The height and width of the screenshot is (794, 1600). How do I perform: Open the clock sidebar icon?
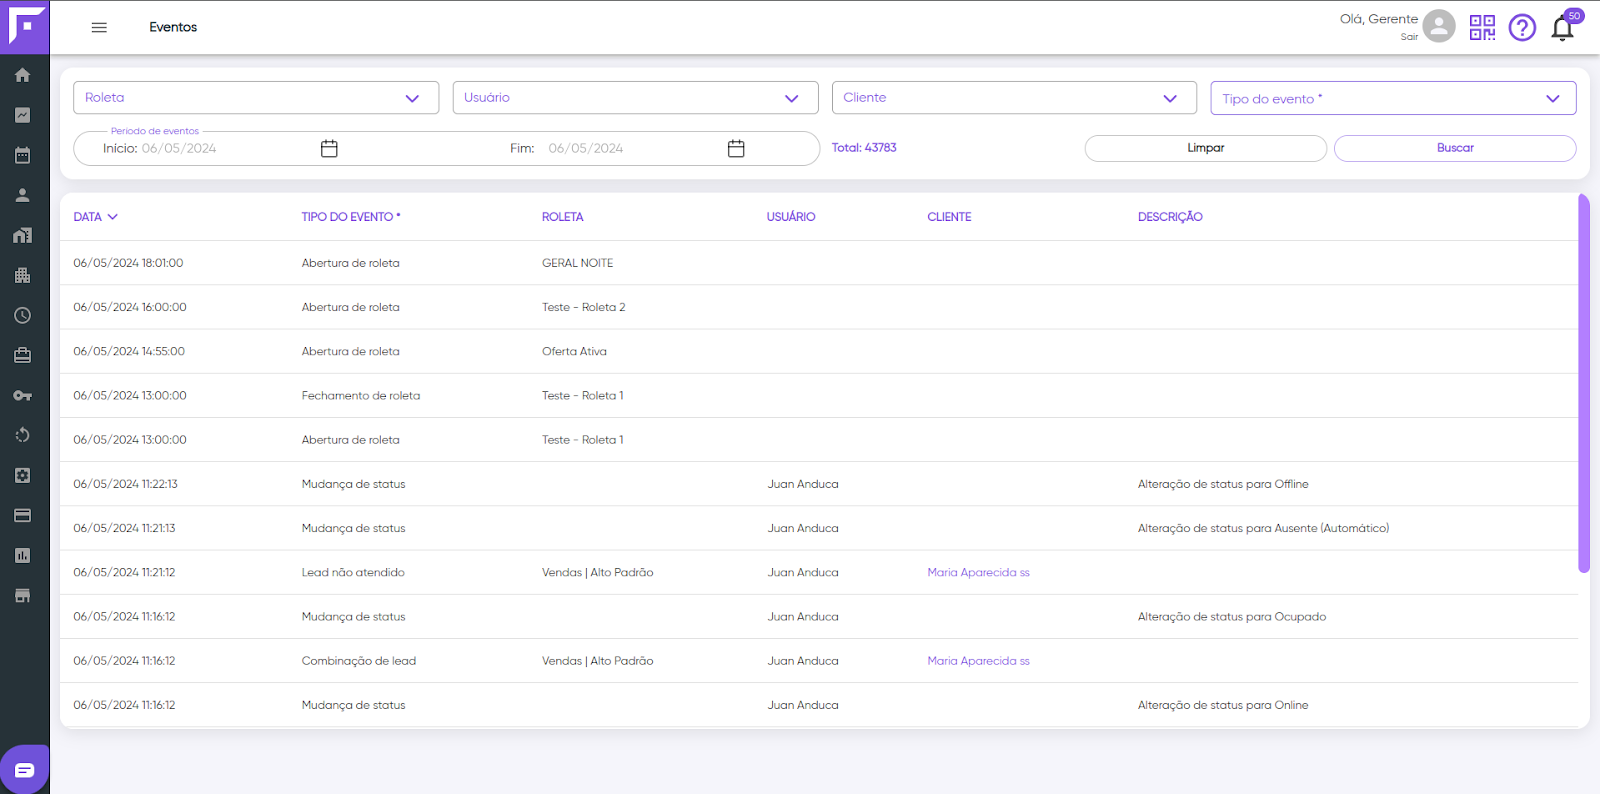pos(22,315)
